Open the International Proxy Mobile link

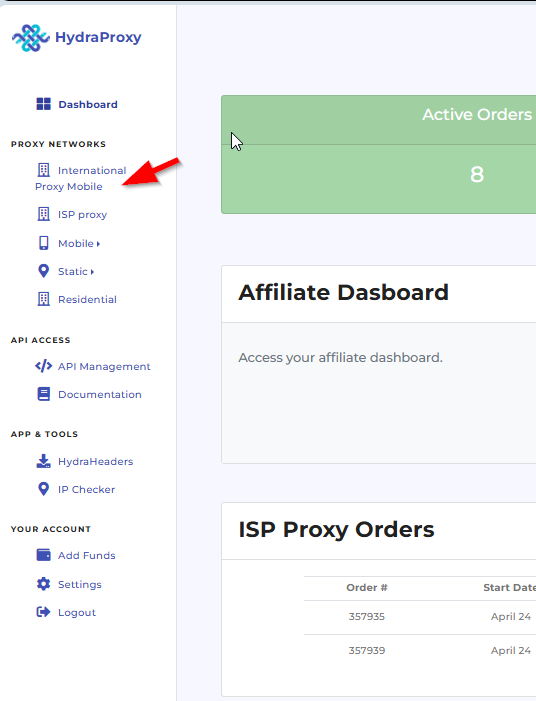pyautogui.click(x=81, y=178)
